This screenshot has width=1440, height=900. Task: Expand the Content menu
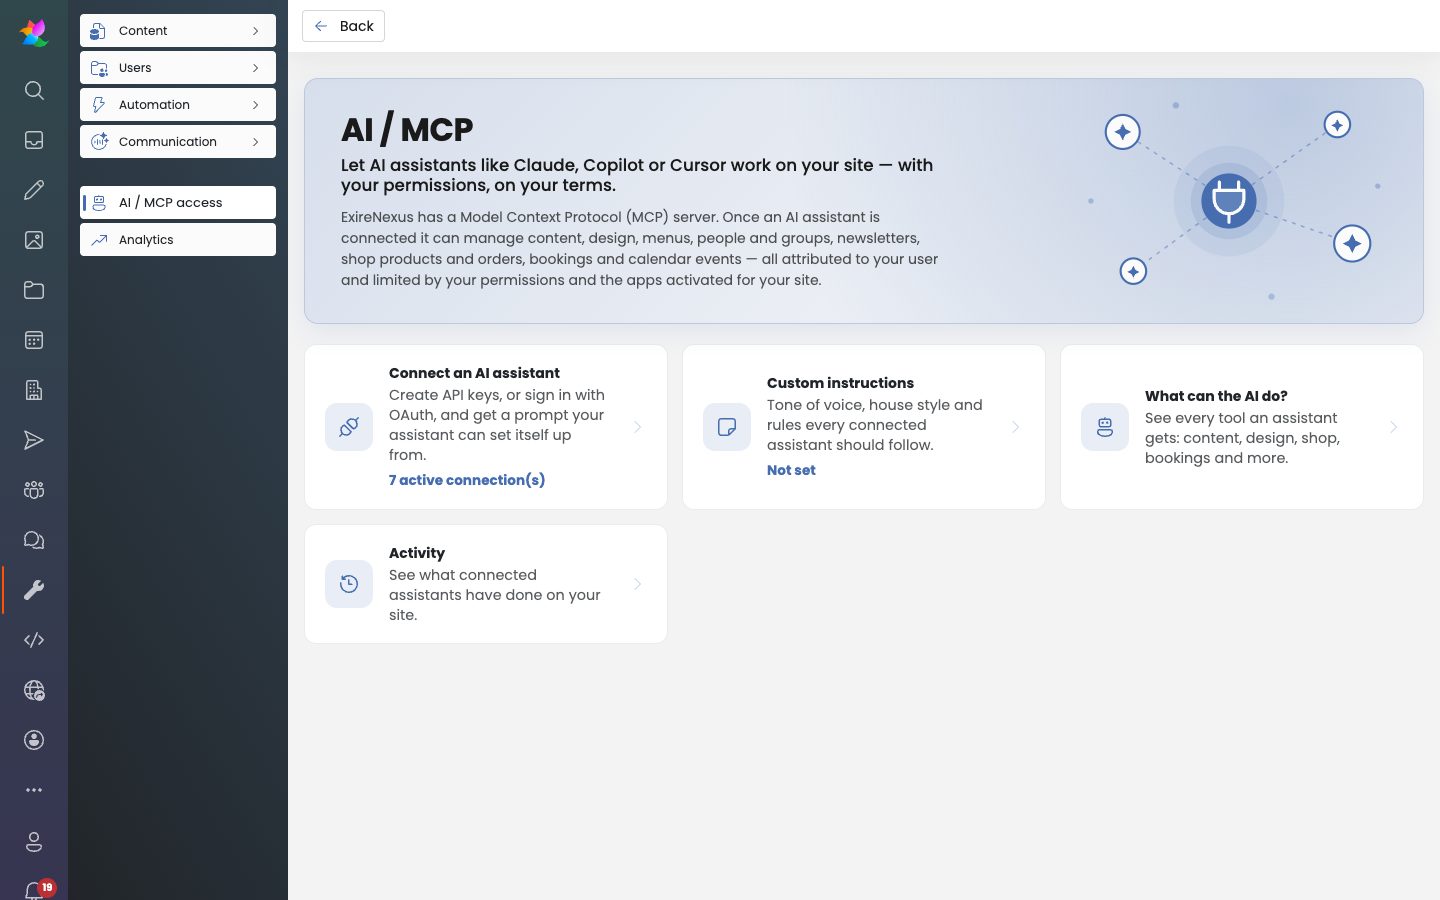click(x=178, y=31)
